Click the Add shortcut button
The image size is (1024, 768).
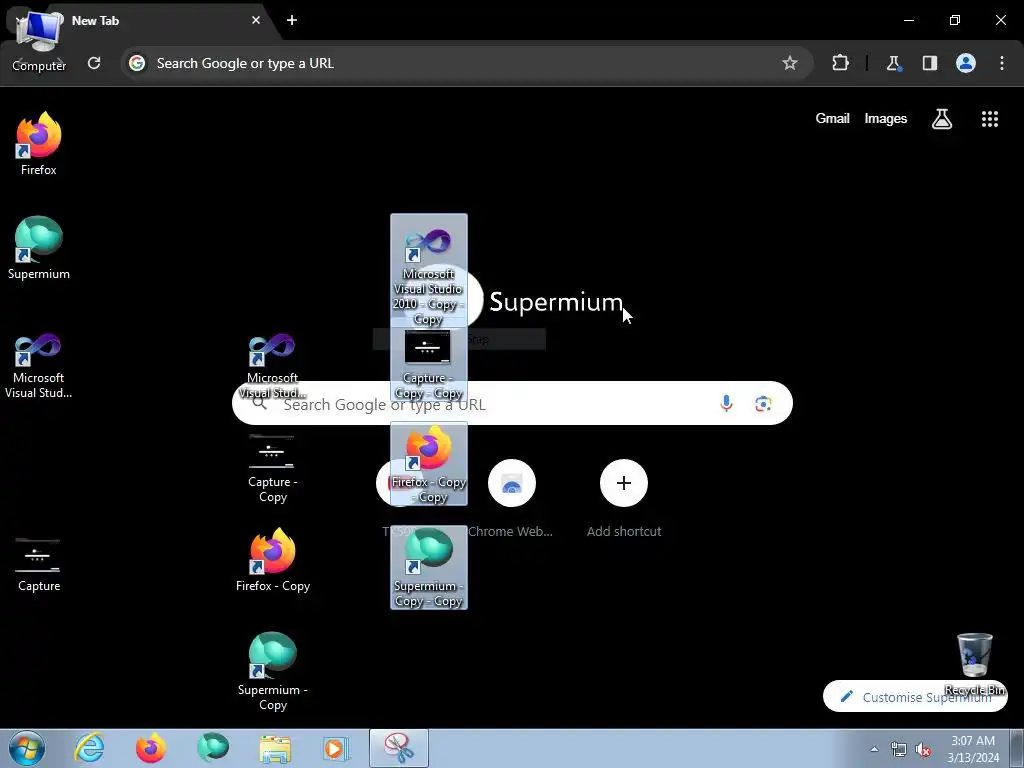[x=624, y=498]
